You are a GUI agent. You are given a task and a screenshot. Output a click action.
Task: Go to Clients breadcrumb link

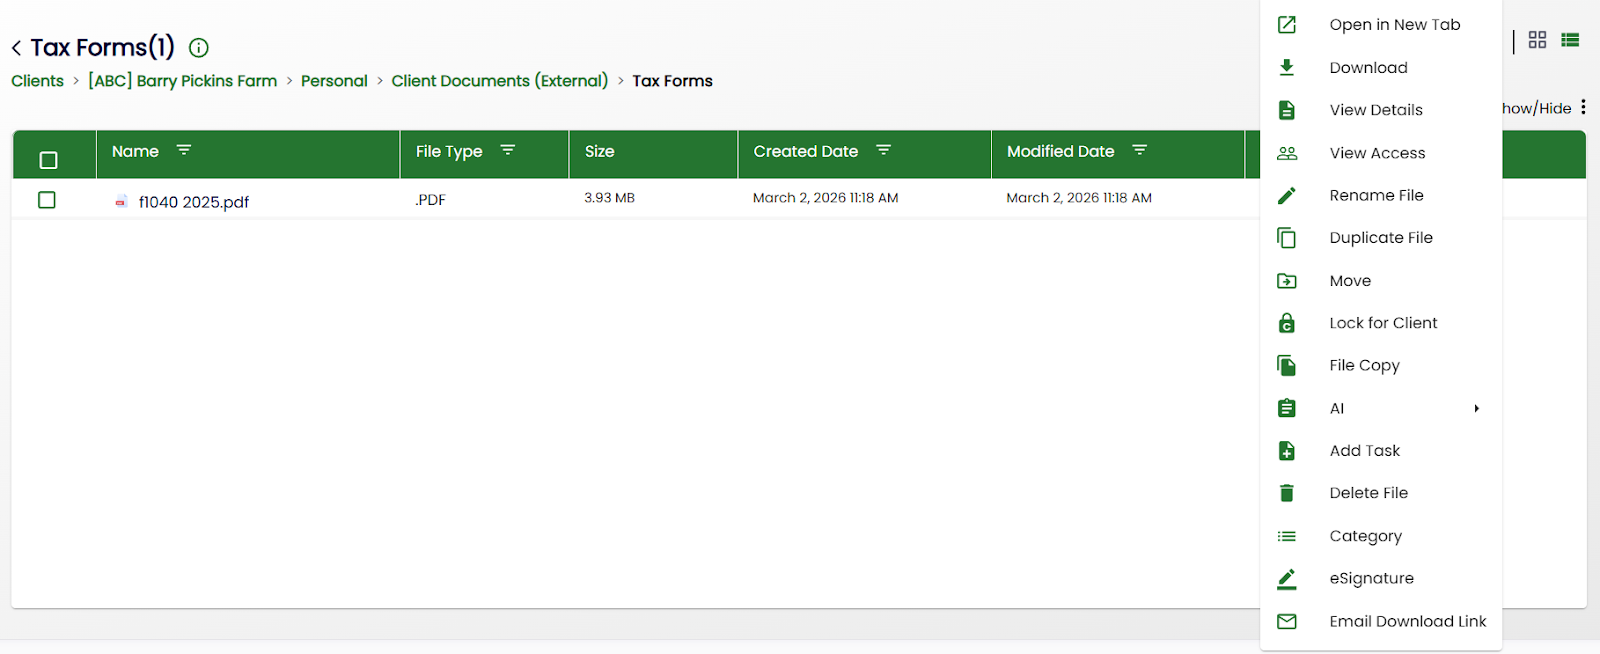pyautogui.click(x=37, y=81)
